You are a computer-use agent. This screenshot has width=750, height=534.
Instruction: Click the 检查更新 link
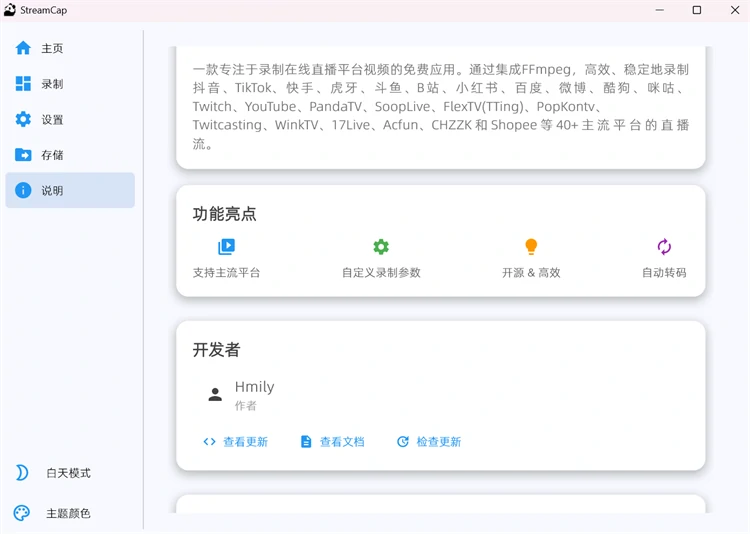tap(439, 442)
